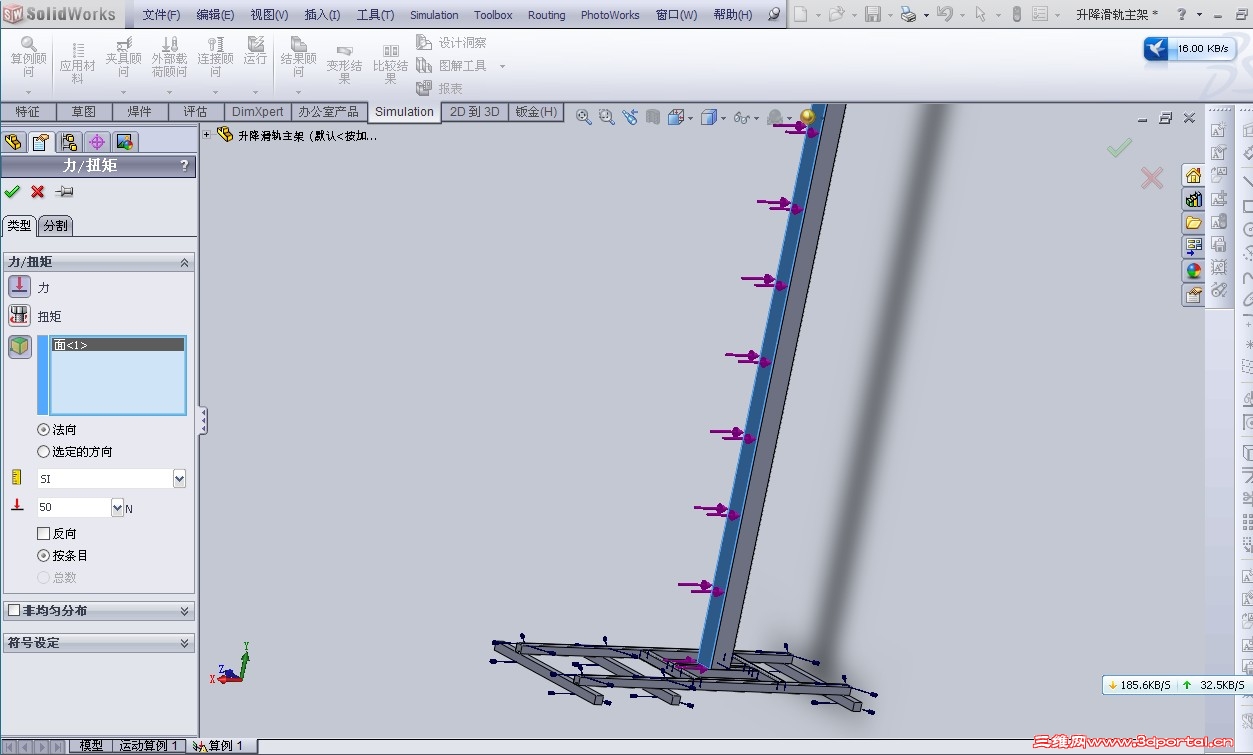The width and height of the screenshot is (1253, 755).
Task: Open the 文件(F) menu
Action: [x=161, y=15]
